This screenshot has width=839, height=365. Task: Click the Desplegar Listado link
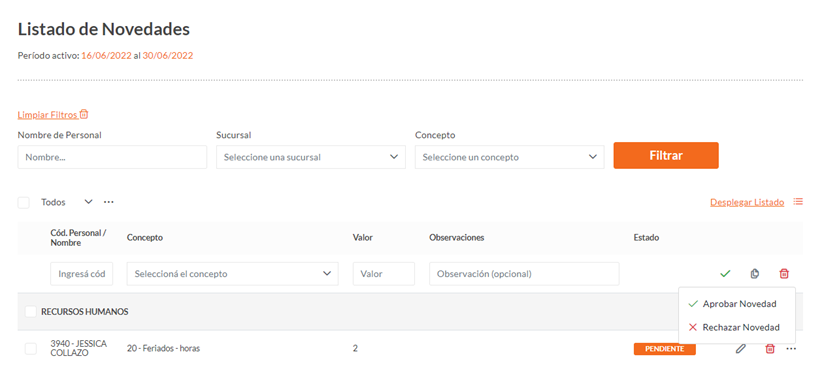coord(747,202)
